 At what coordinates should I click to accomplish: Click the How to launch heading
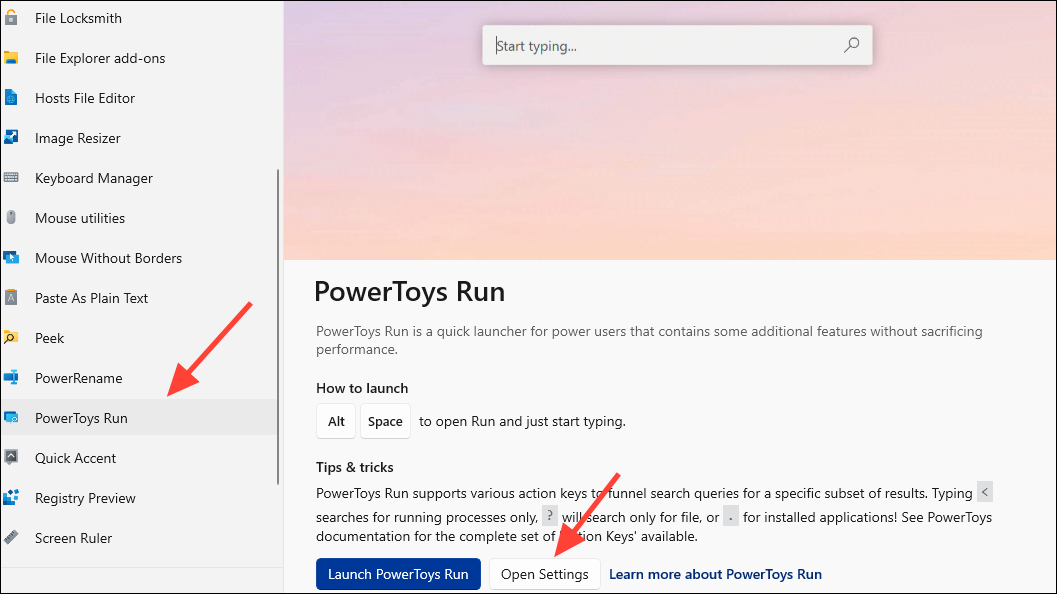pyautogui.click(x=362, y=388)
